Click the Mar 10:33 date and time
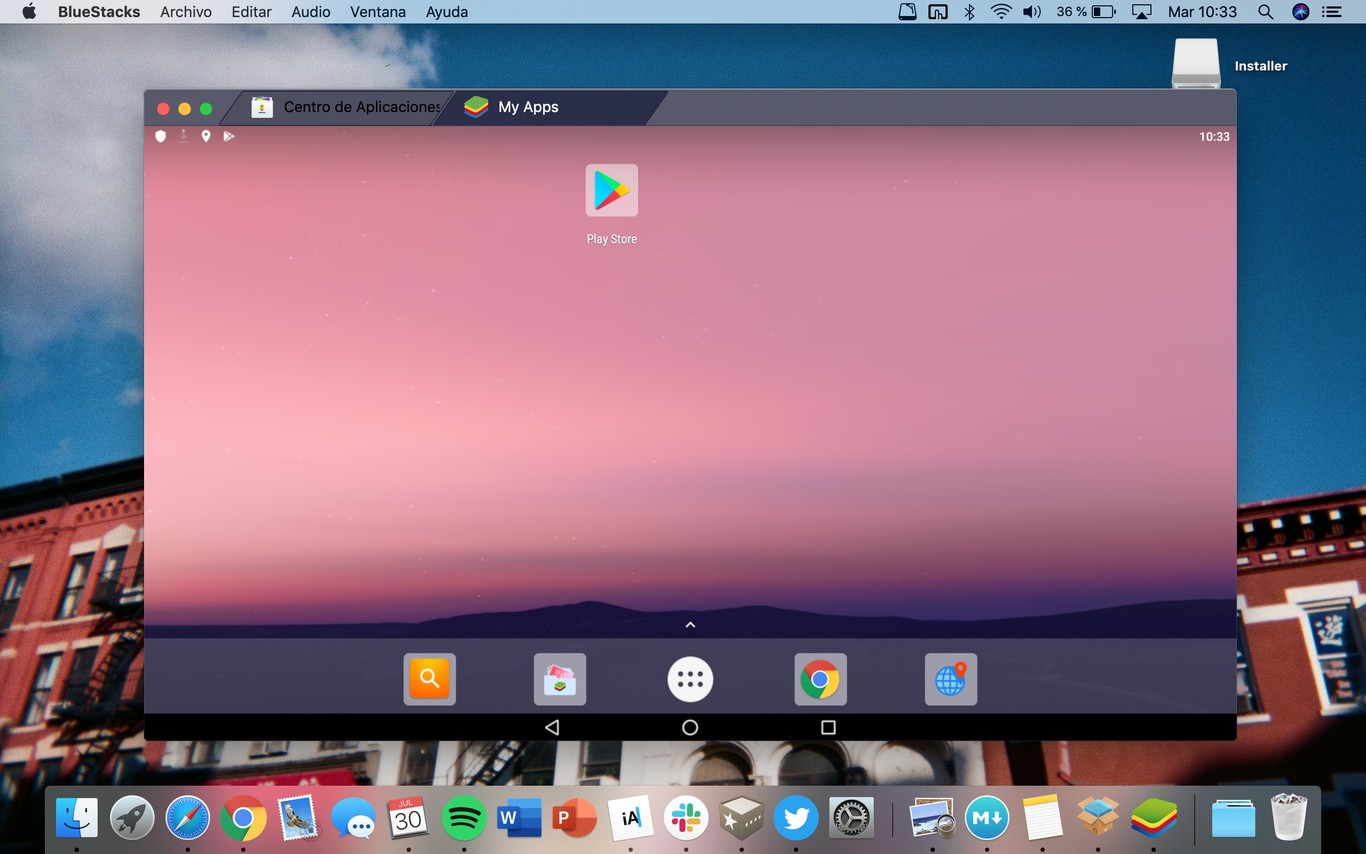 click(1203, 12)
